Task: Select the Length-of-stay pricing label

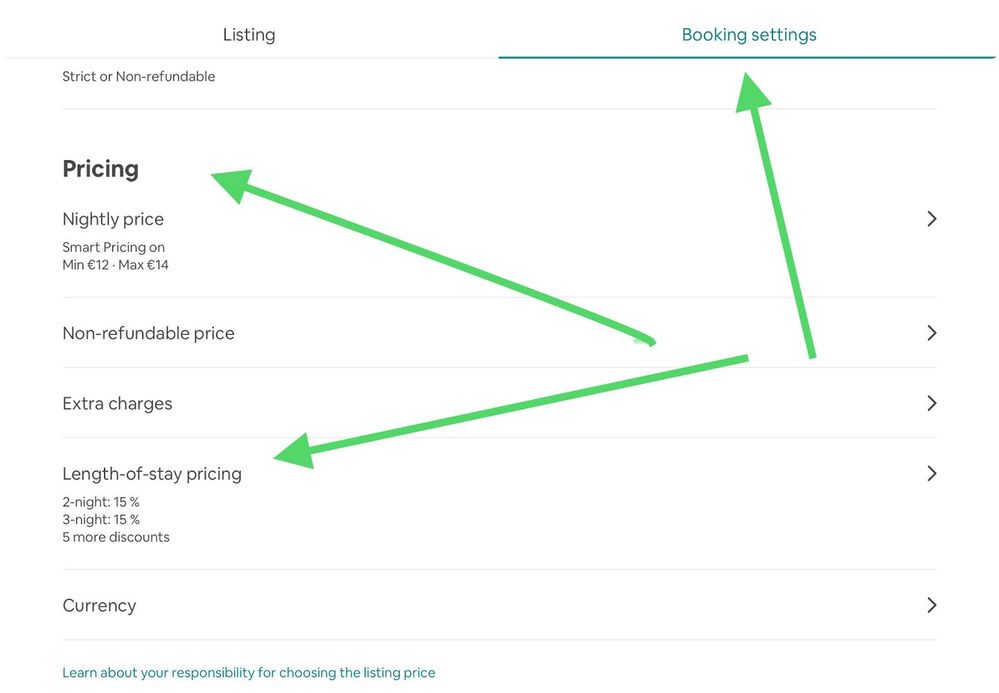Action: point(152,473)
